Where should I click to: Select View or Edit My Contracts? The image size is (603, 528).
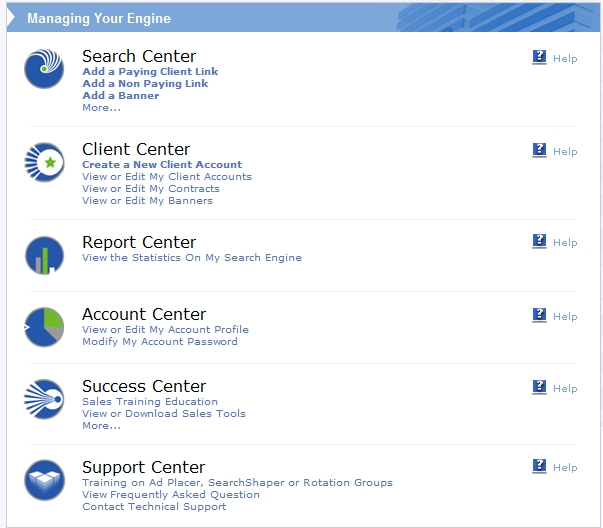151,189
